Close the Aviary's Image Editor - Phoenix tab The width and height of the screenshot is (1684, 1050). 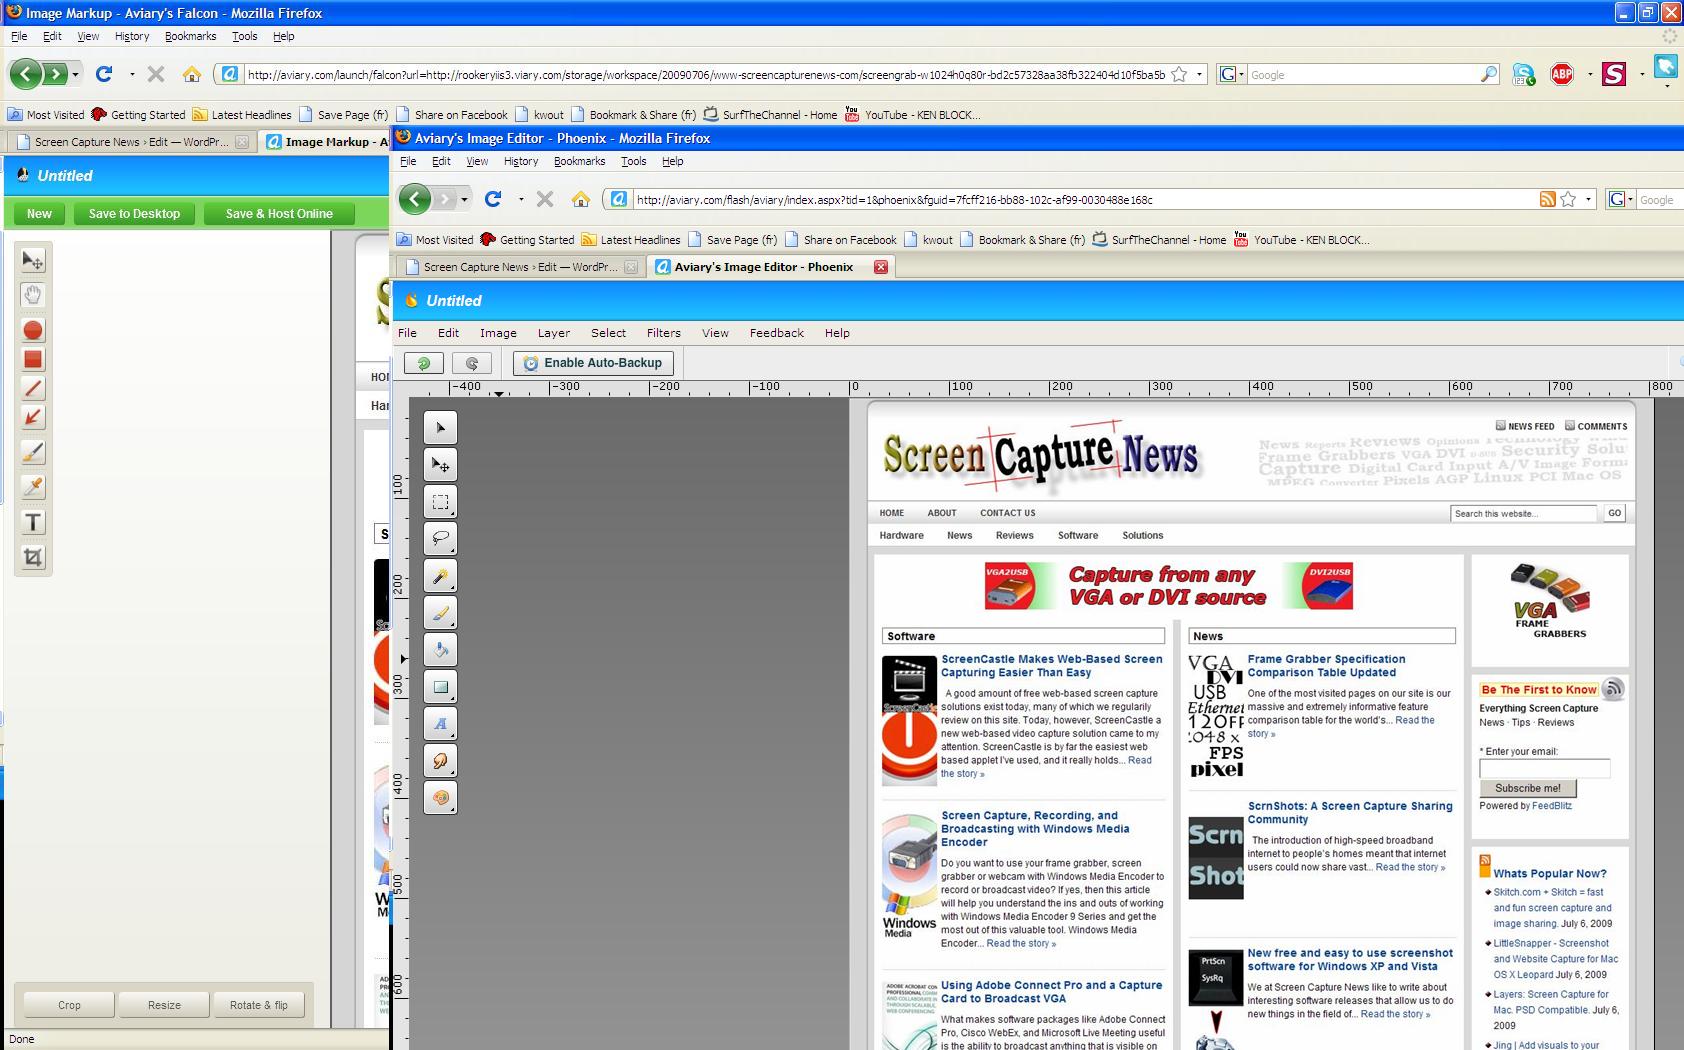(881, 267)
